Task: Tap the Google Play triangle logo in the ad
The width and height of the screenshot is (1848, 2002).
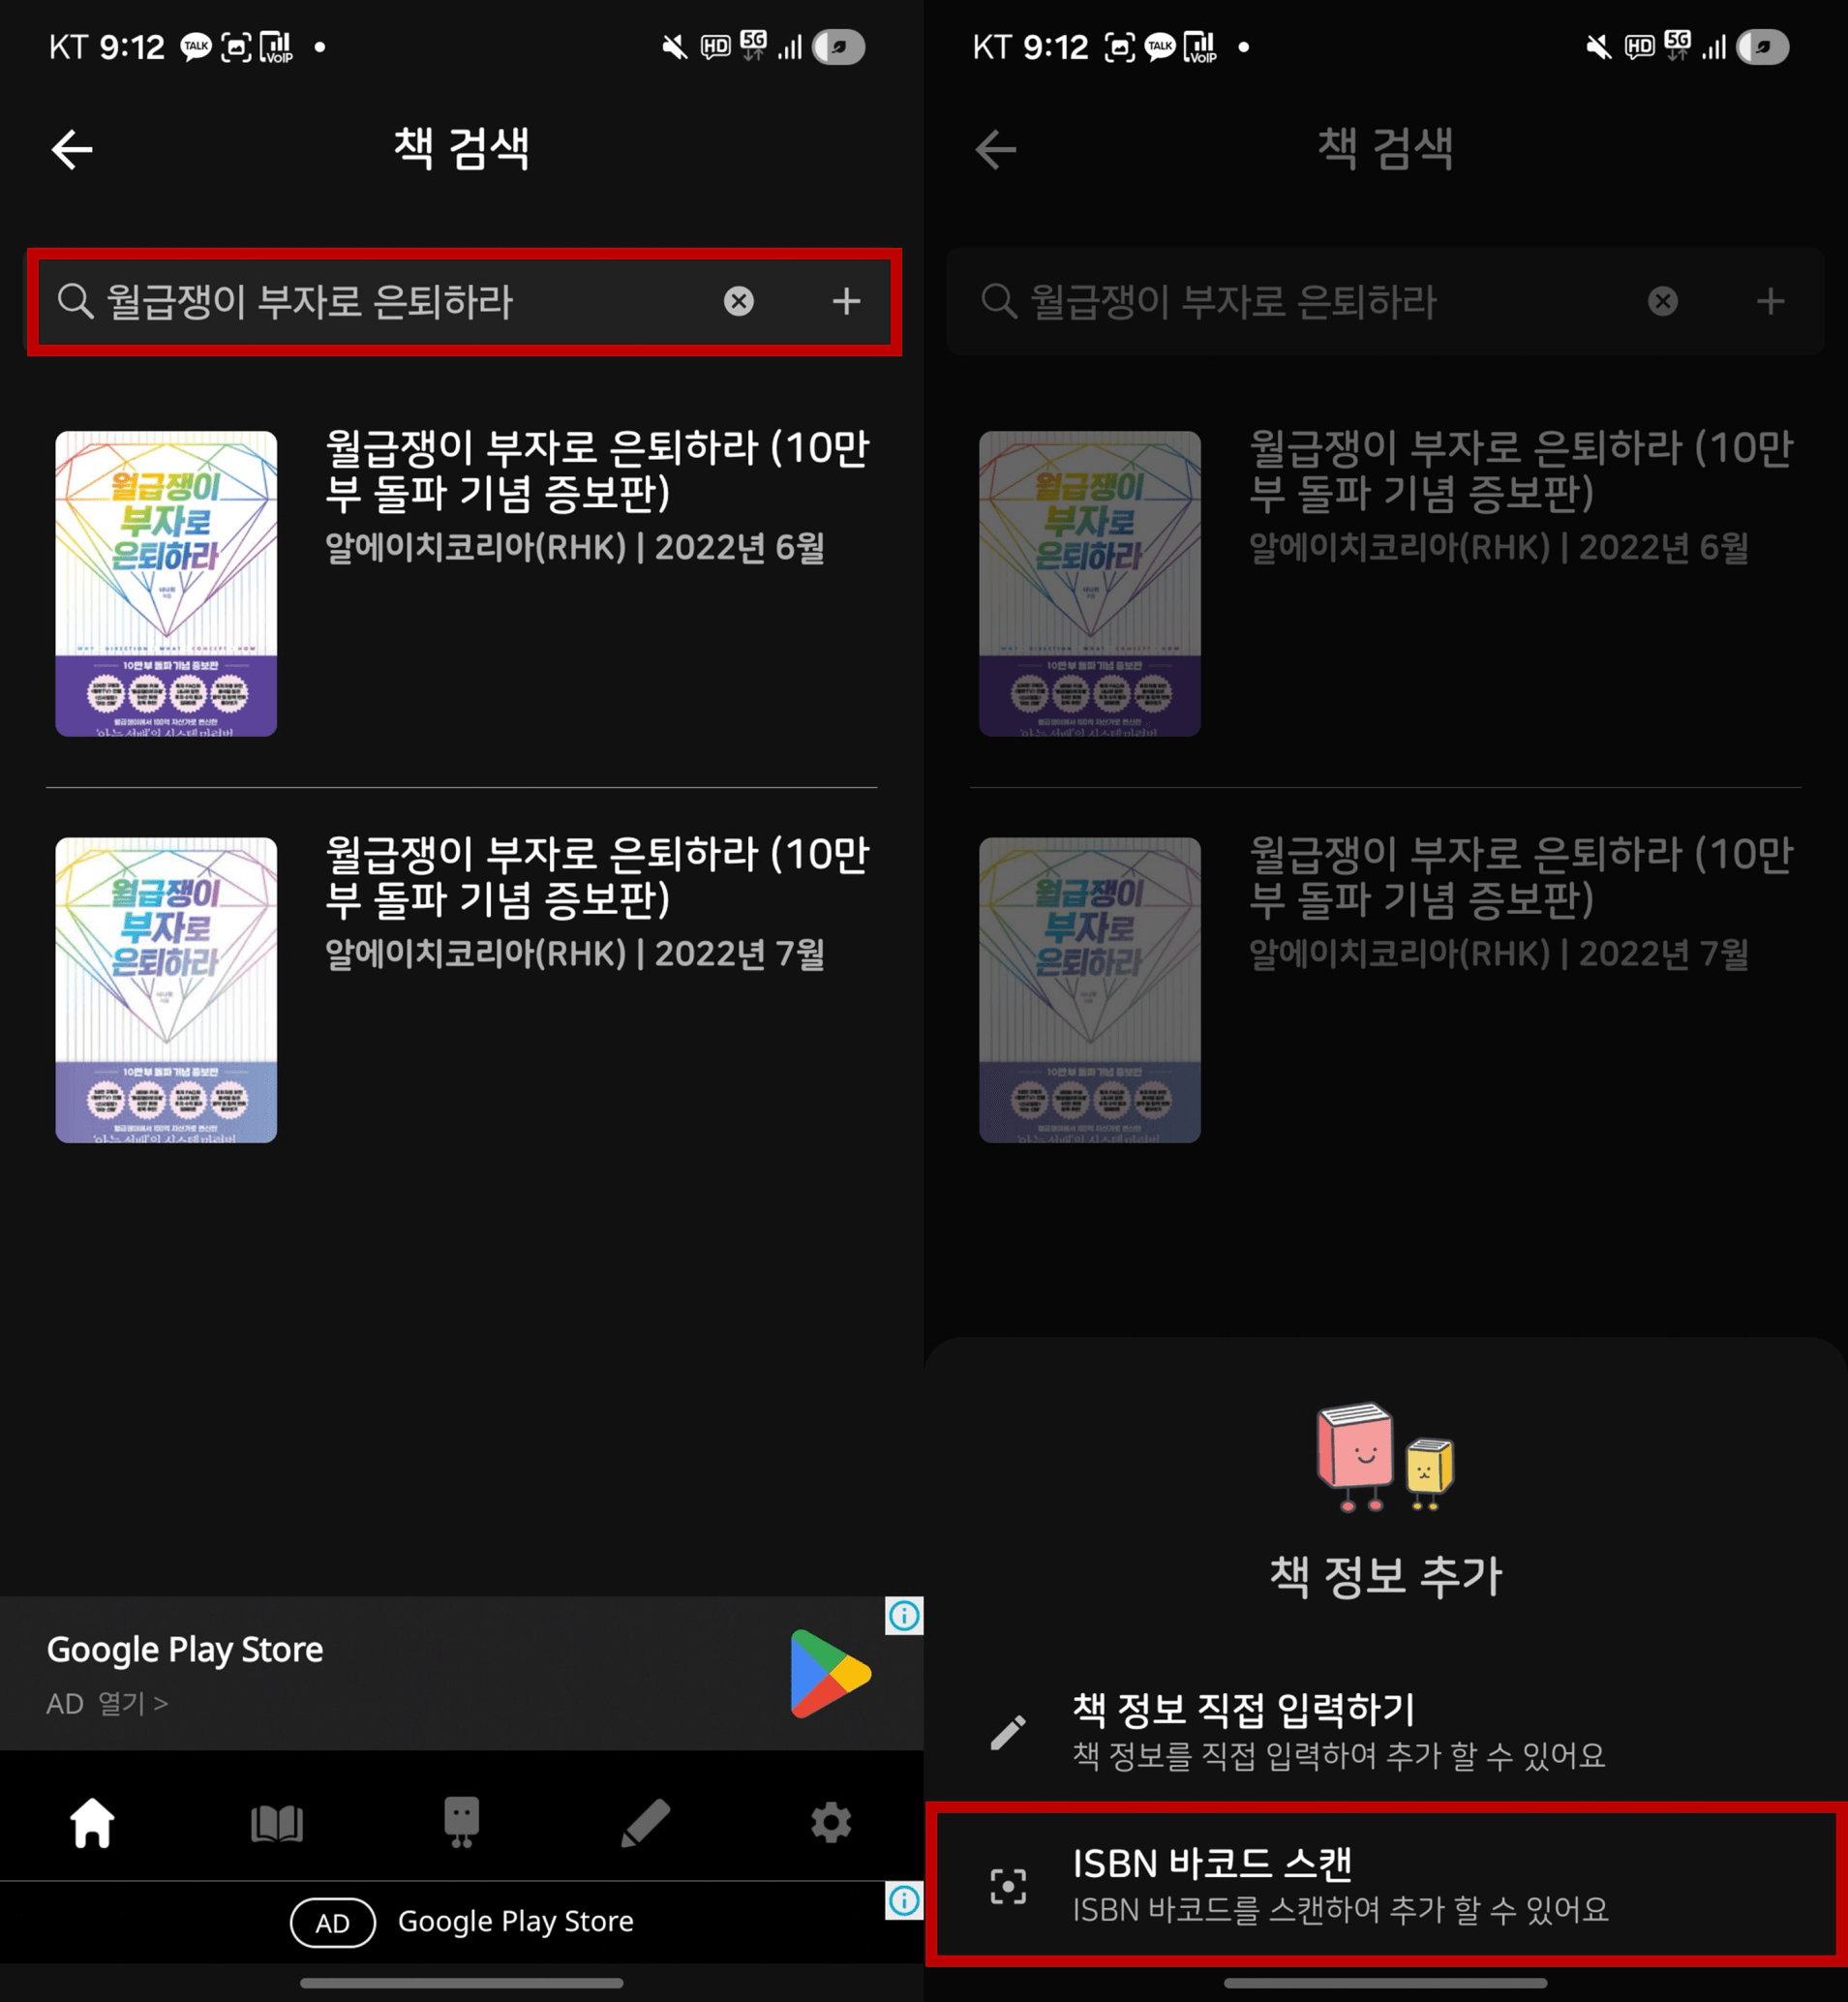Action: coord(830,1673)
